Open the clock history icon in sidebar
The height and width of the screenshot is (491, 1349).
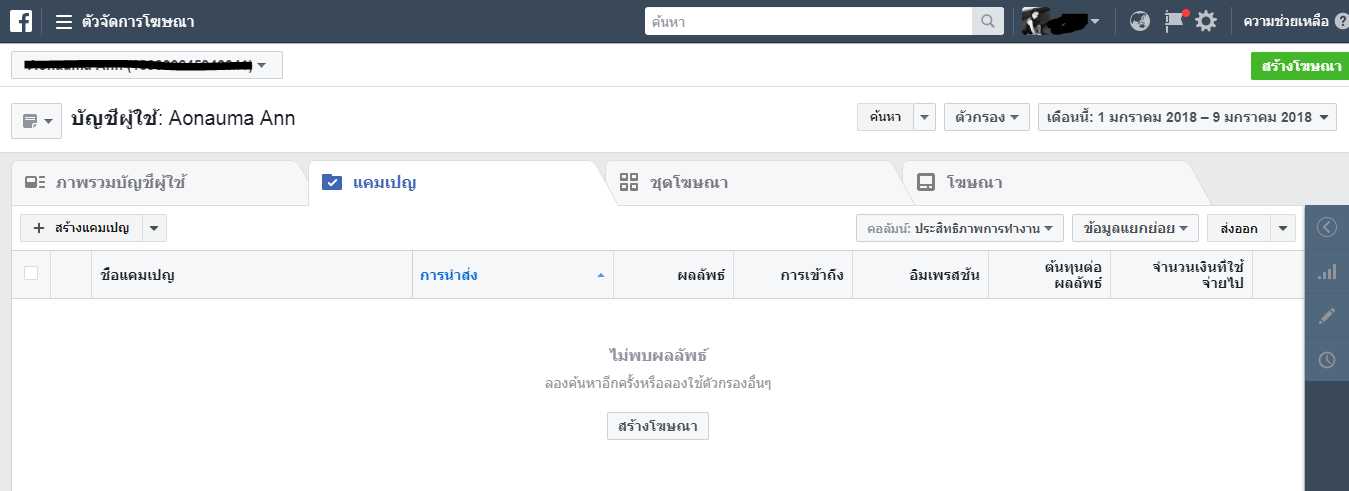1327,360
